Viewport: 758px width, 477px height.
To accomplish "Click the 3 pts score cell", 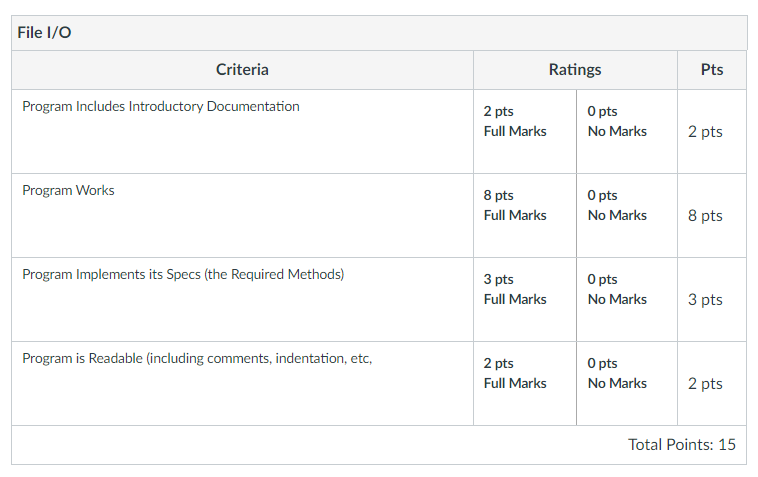I will pos(712,300).
